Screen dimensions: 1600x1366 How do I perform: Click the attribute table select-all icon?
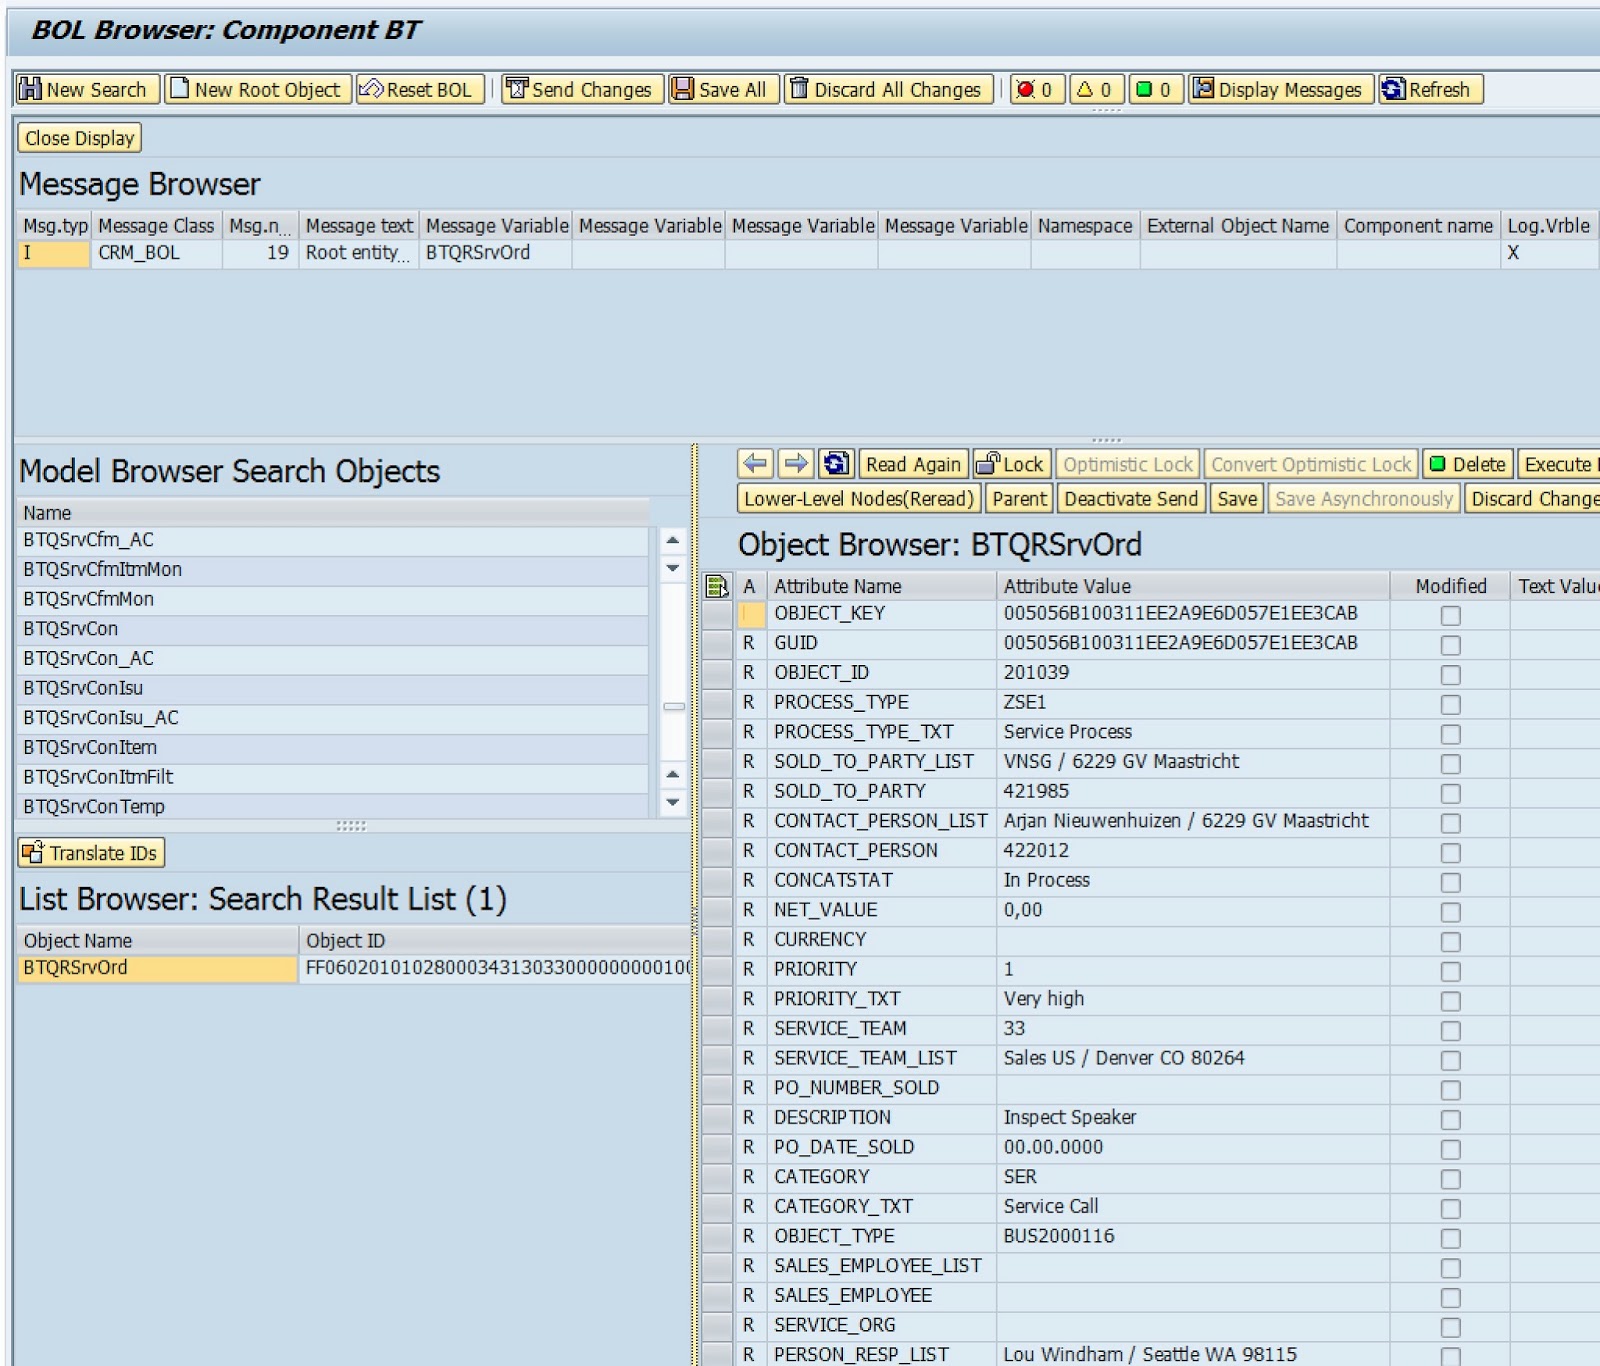[x=716, y=586]
